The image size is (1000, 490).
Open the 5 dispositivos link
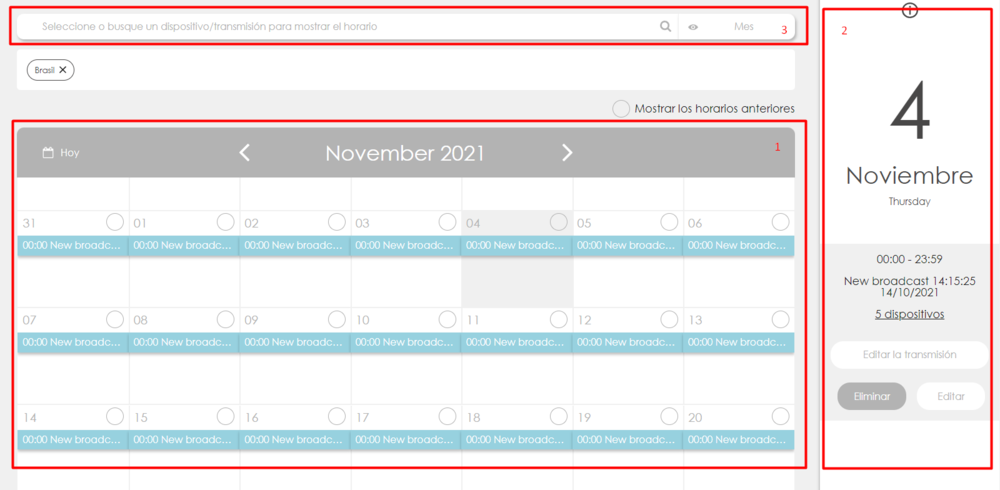[909, 314]
